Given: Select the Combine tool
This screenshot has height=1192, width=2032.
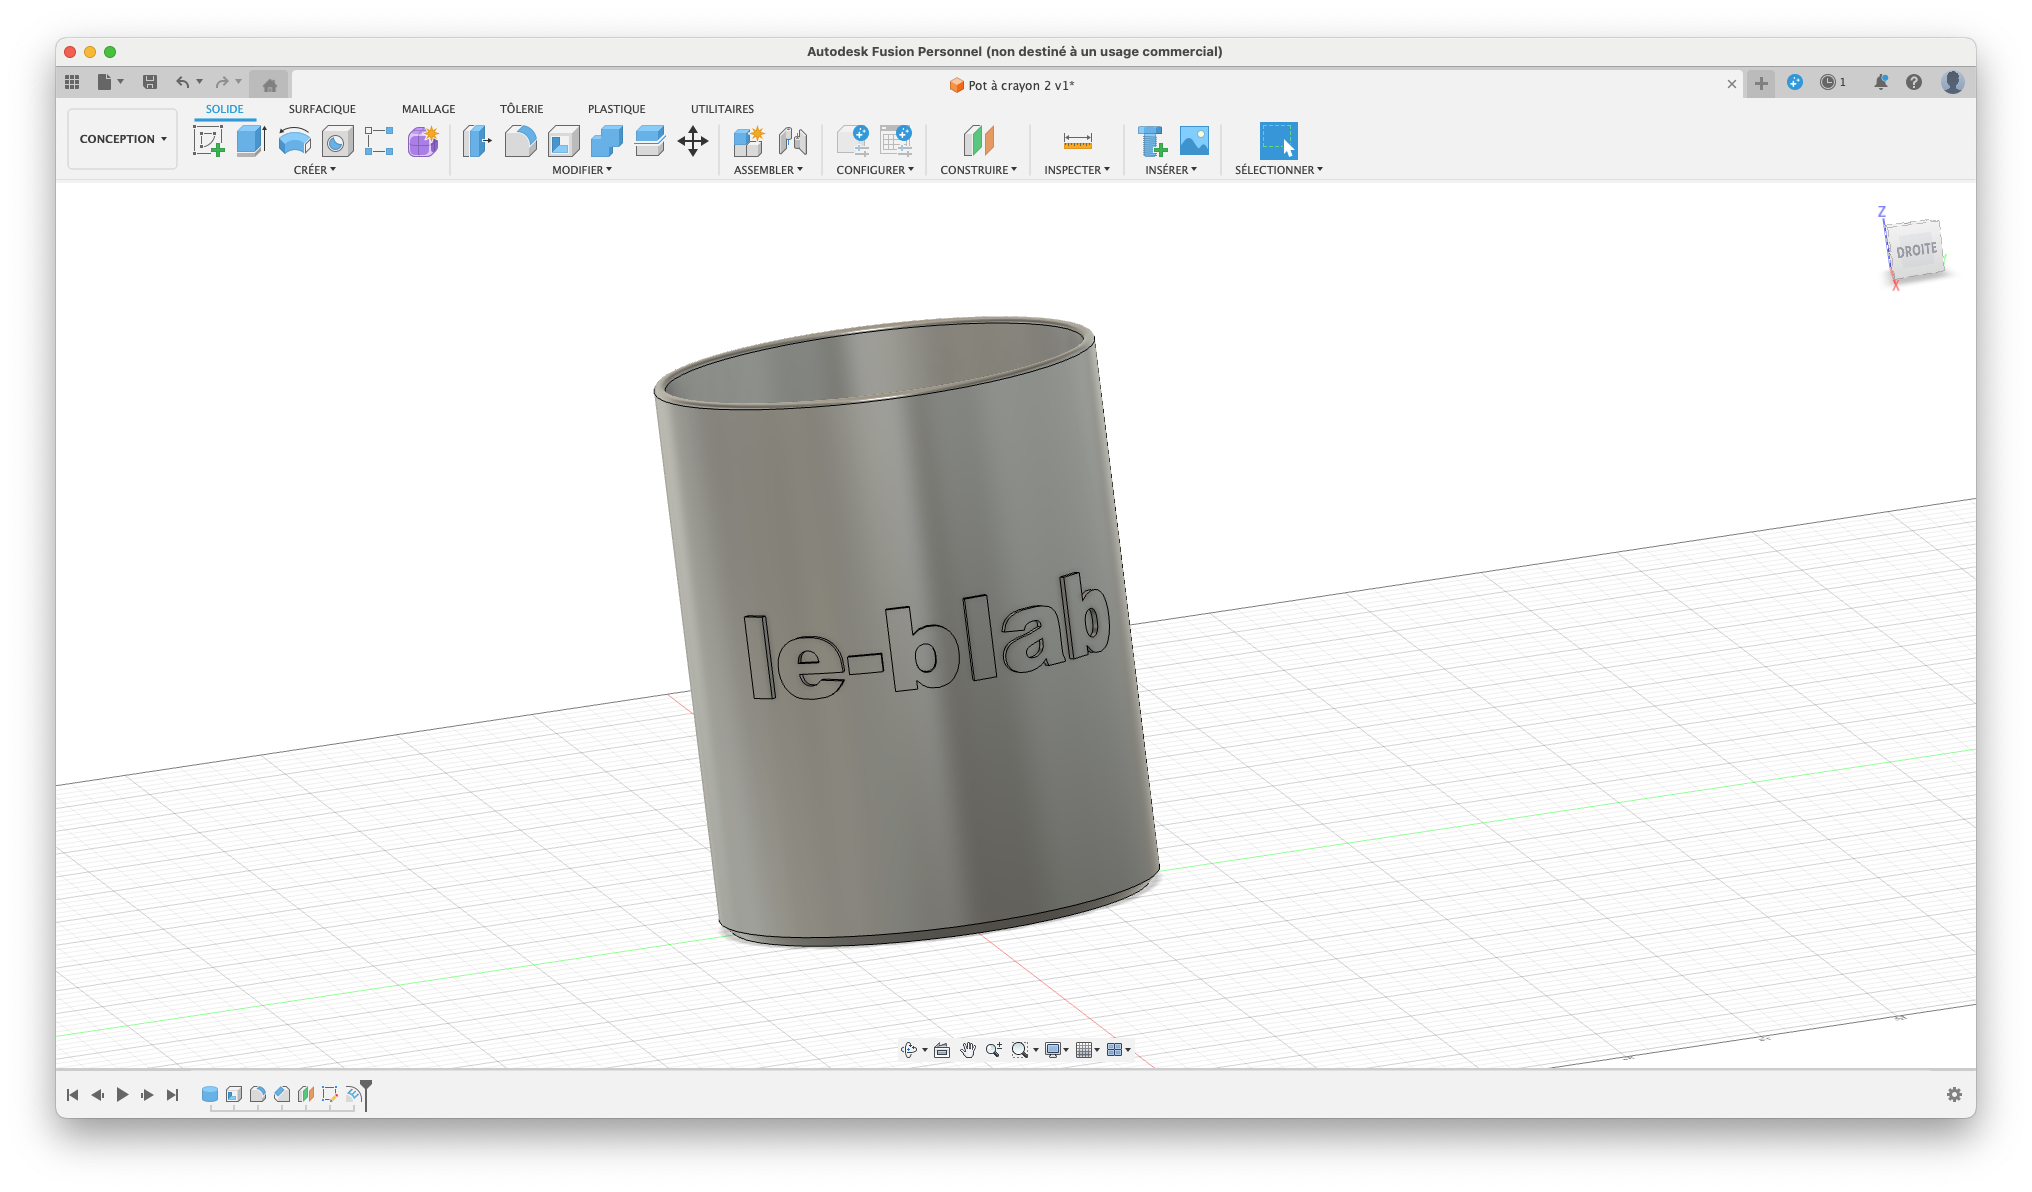Looking at the screenshot, I should point(606,141).
